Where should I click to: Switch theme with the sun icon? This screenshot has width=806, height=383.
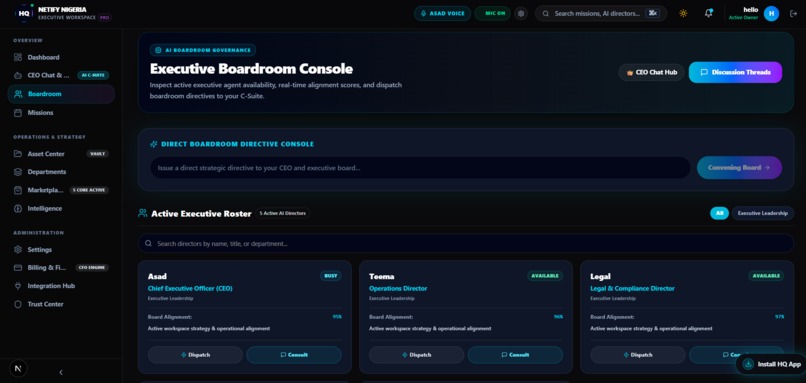coord(683,13)
